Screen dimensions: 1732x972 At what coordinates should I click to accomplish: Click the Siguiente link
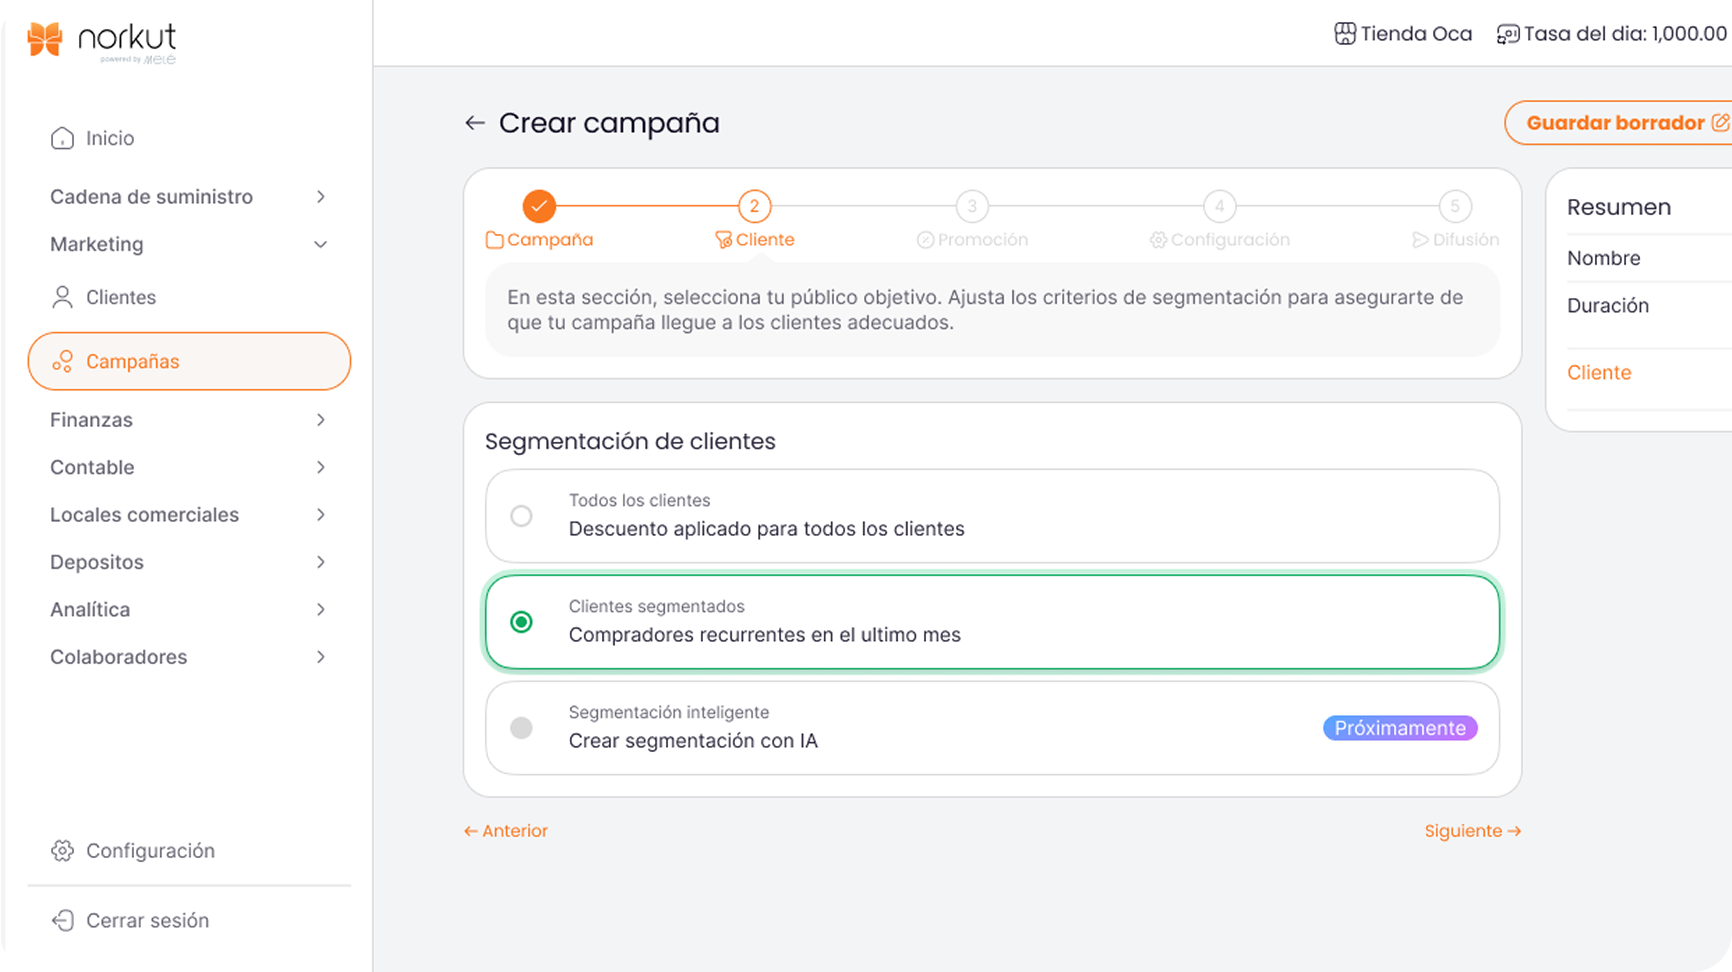pos(1472,831)
